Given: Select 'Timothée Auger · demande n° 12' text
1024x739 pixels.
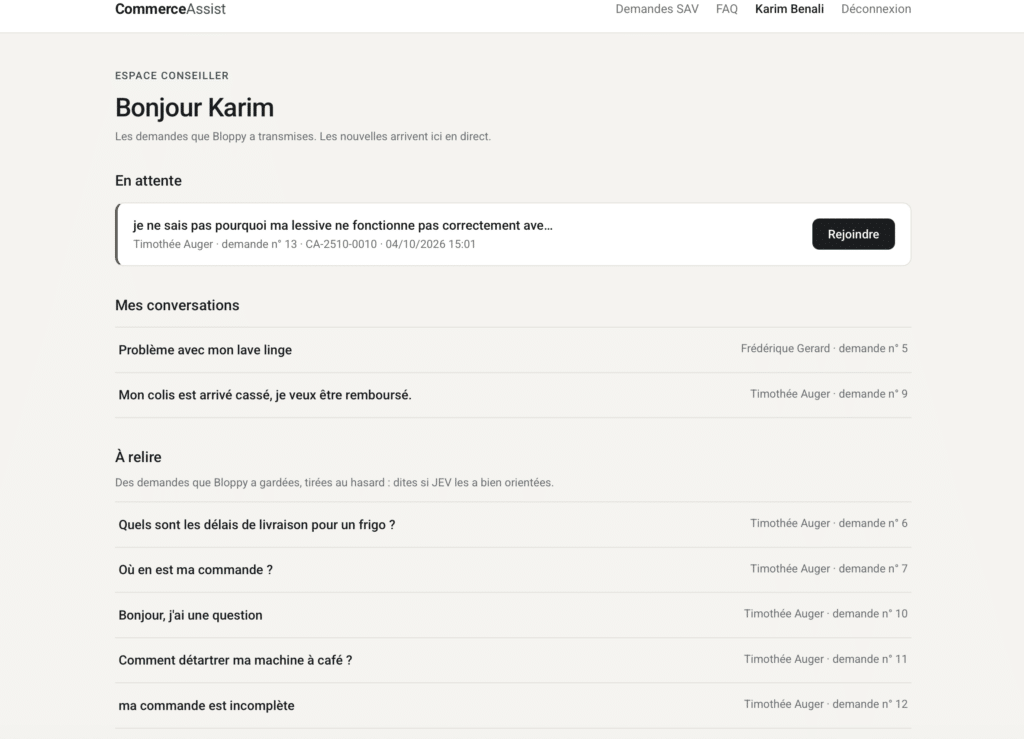Looking at the screenshot, I should [x=825, y=704].
